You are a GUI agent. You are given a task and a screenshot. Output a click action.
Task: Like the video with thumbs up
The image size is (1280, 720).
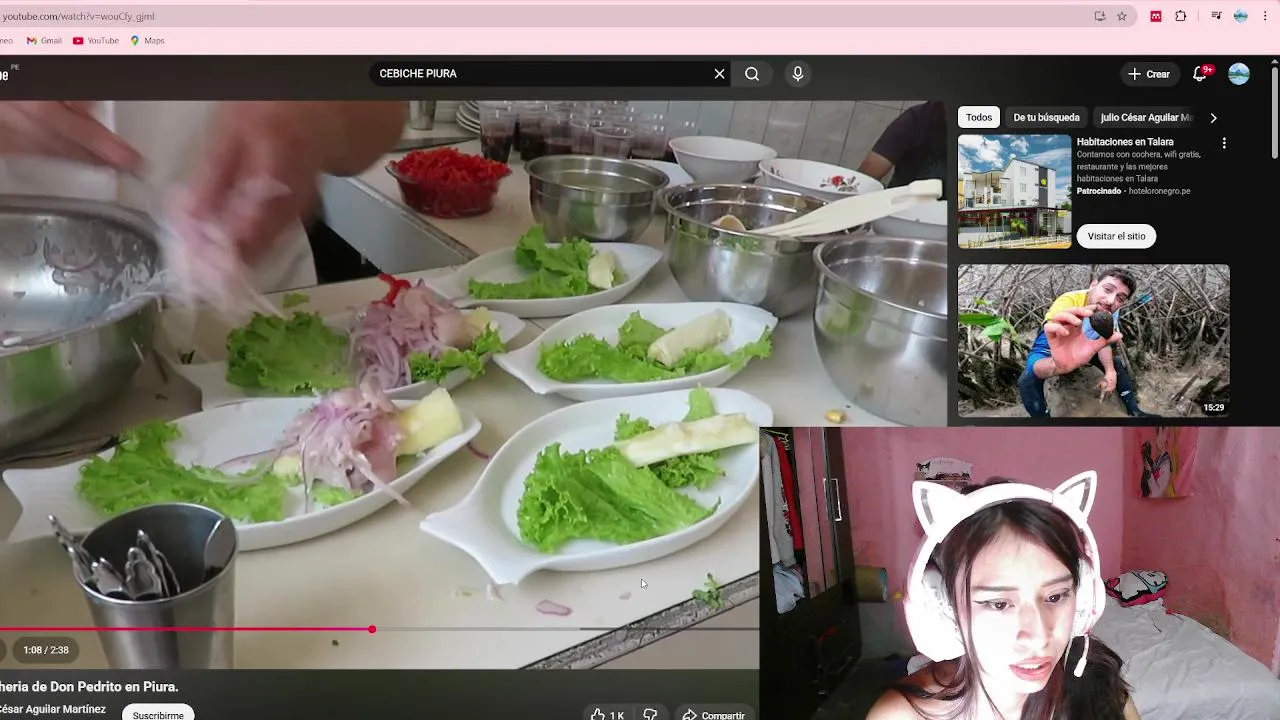click(607, 714)
